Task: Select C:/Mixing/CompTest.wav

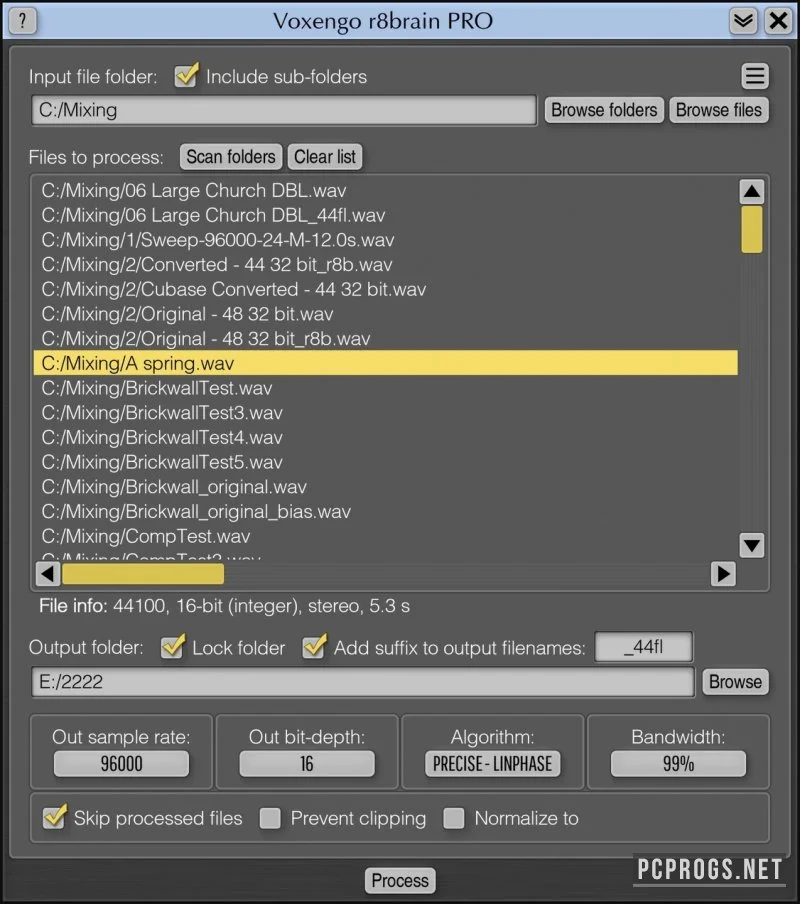Action: point(385,537)
